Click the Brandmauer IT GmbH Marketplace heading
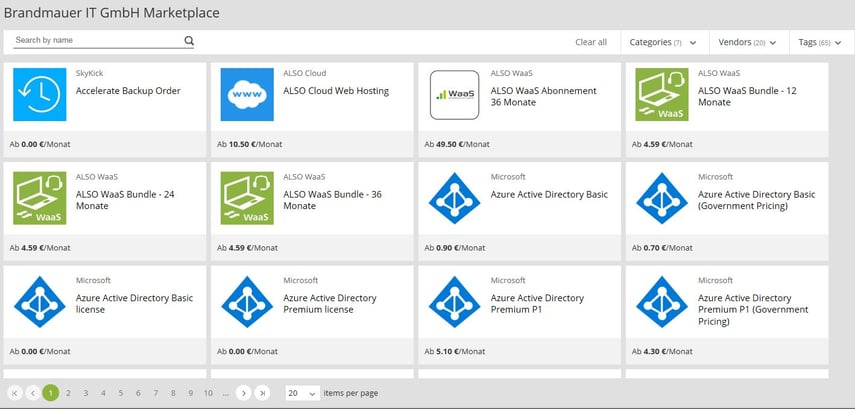This screenshot has width=855, height=409. [x=112, y=13]
